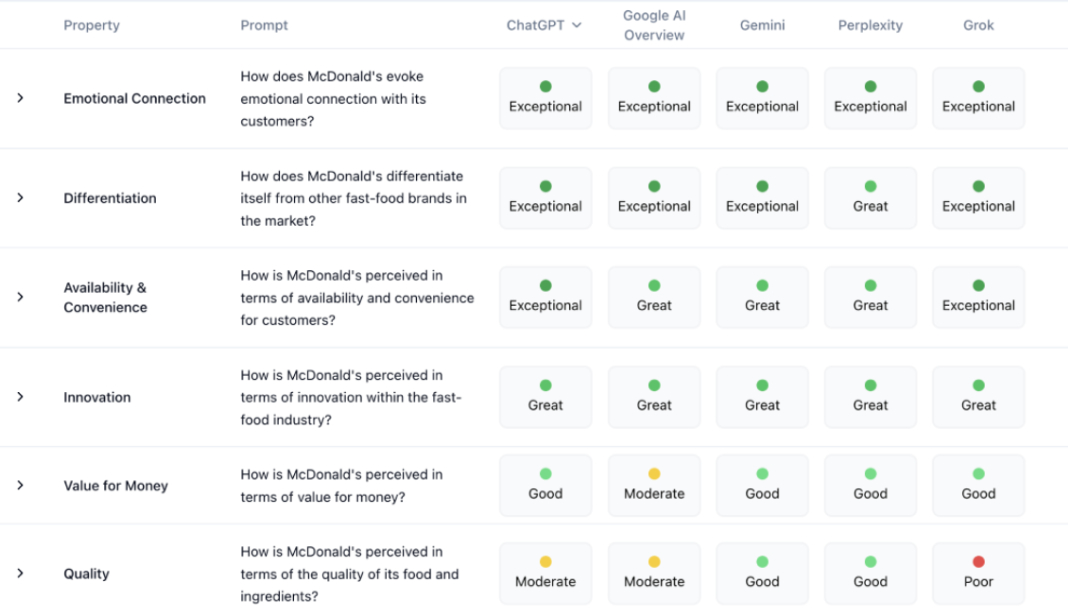This screenshot has width=1068, height=614.
Task: Click the green dot on Gemini's Innovation rating
Action: [762, 387]
